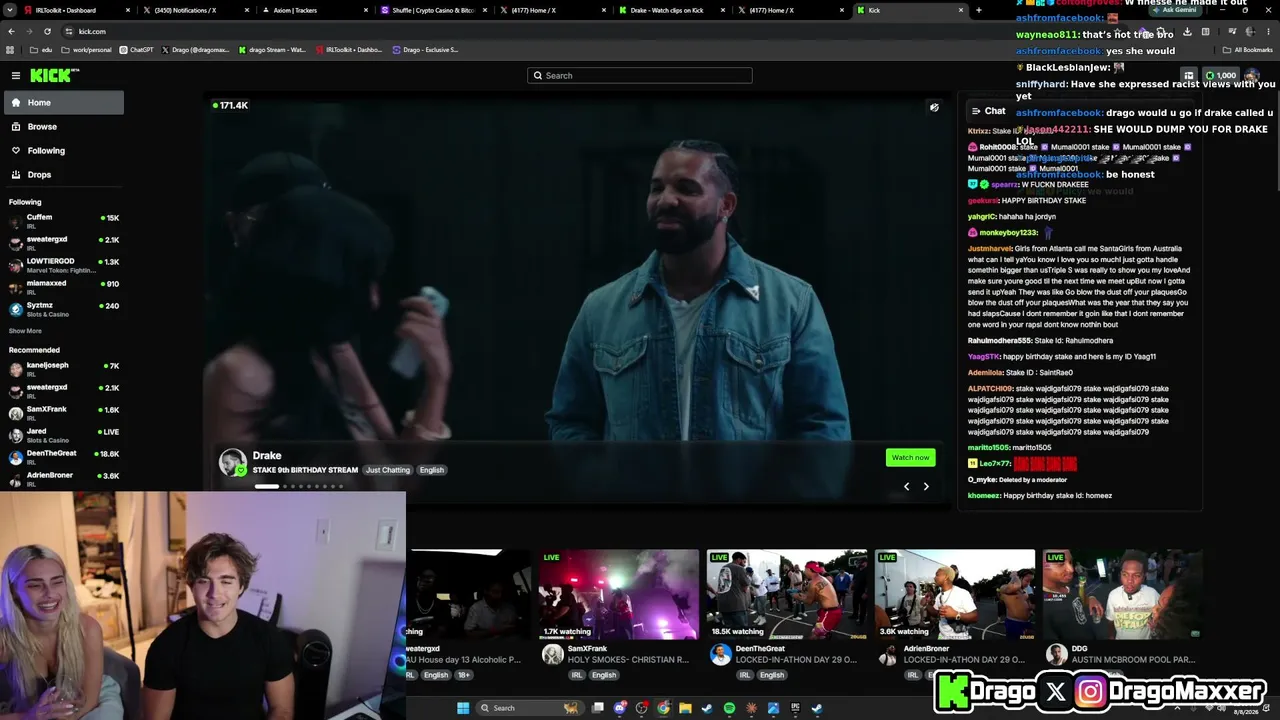Toggle mute on the featured stream player

[x=934, y=107]
